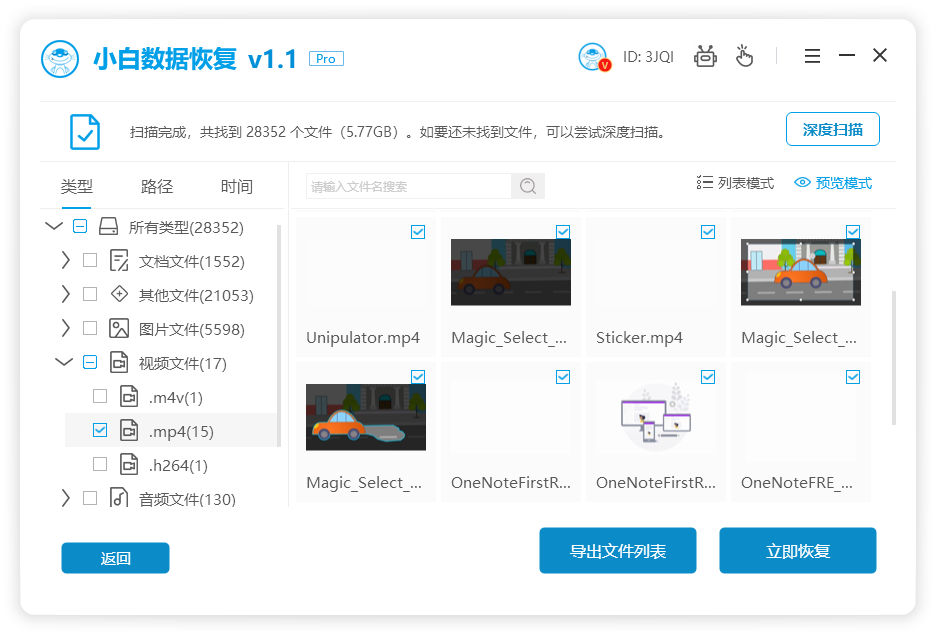Click the audio files music icon
This screenshot has width=936, height=636.
[x=119, y=497]
